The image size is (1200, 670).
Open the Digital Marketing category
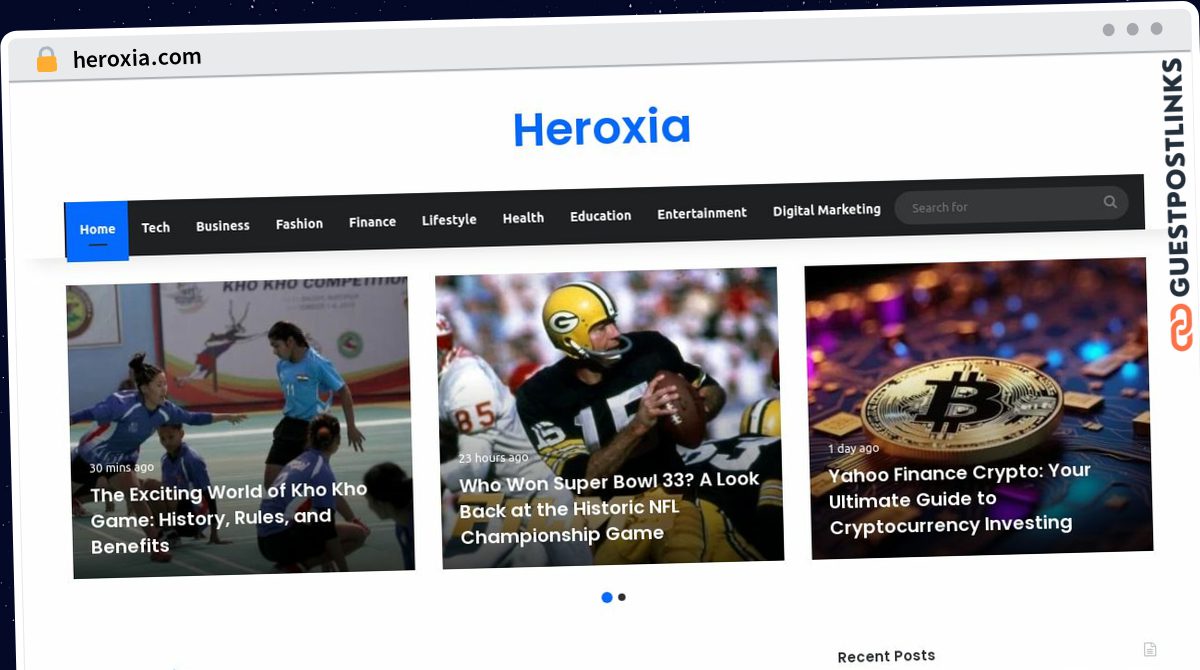tap(827, 210)
